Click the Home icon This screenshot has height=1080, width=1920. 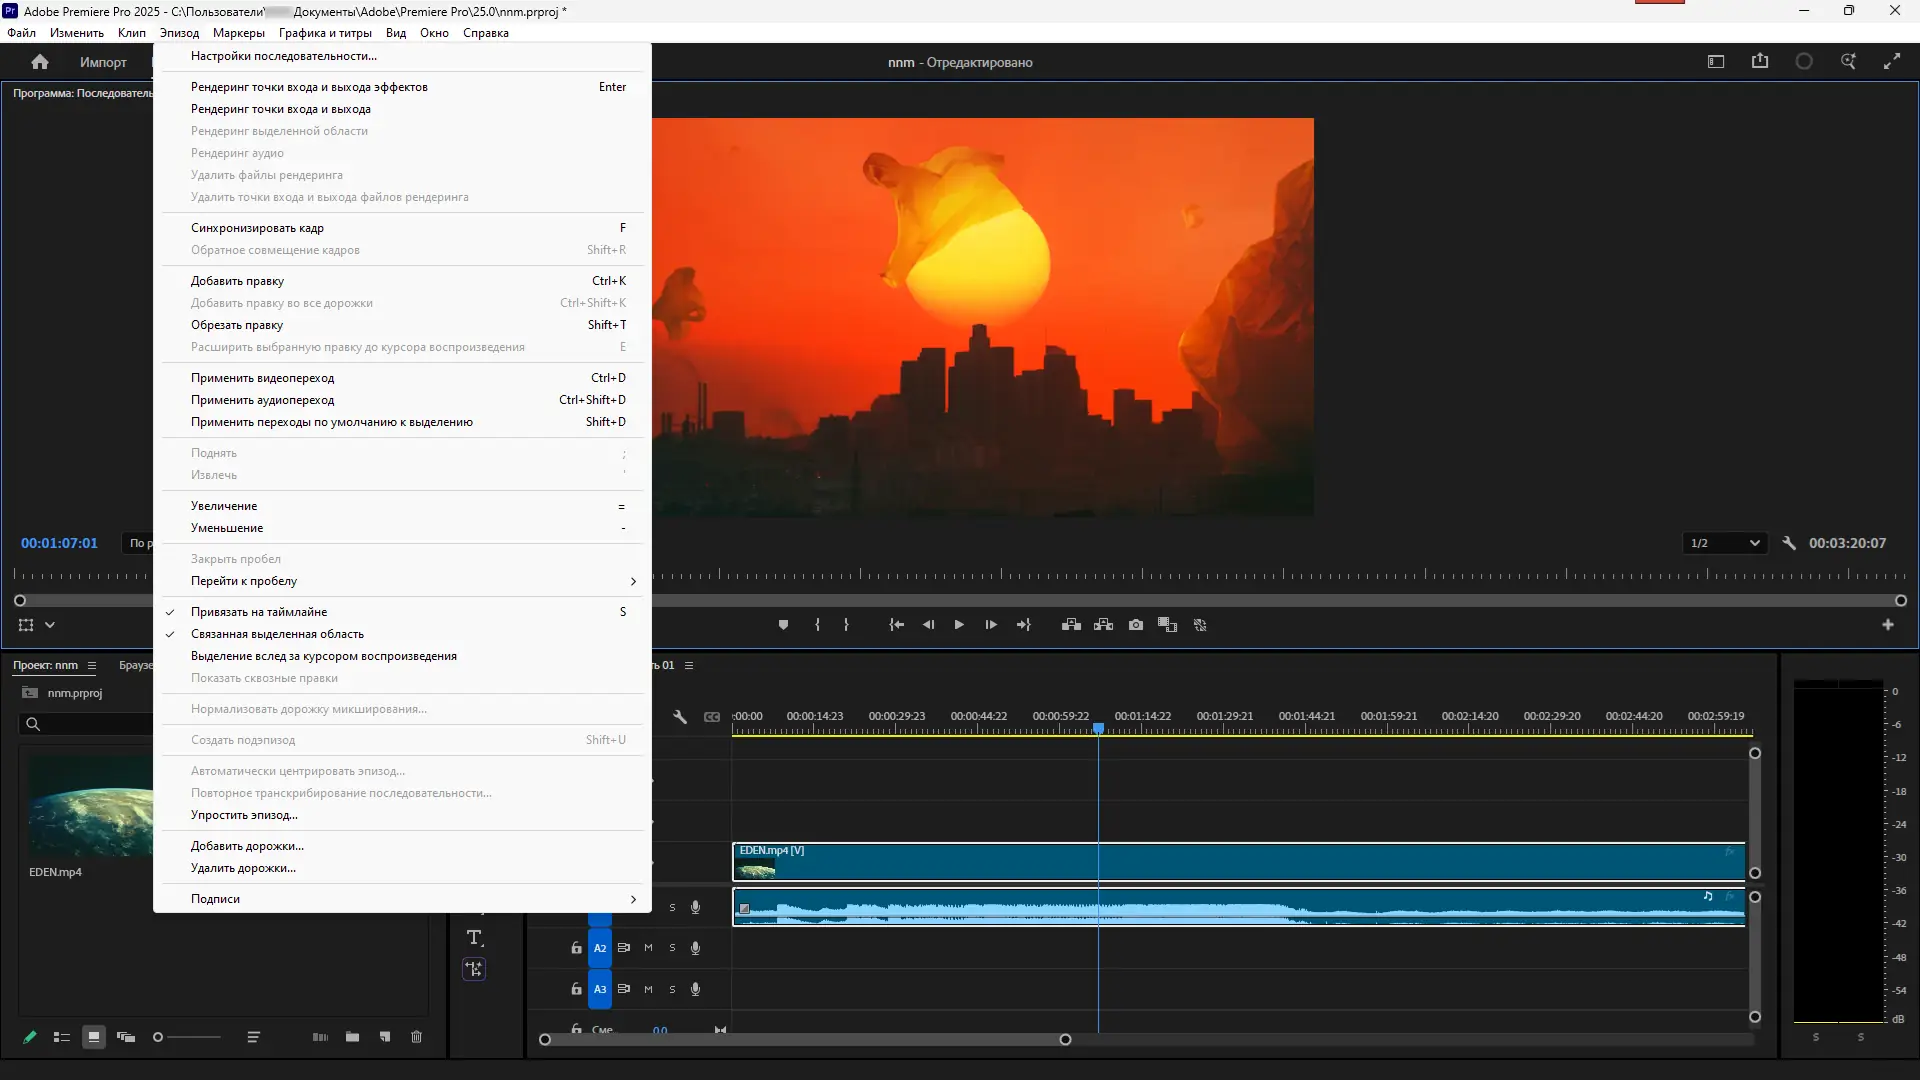point(40,62)
